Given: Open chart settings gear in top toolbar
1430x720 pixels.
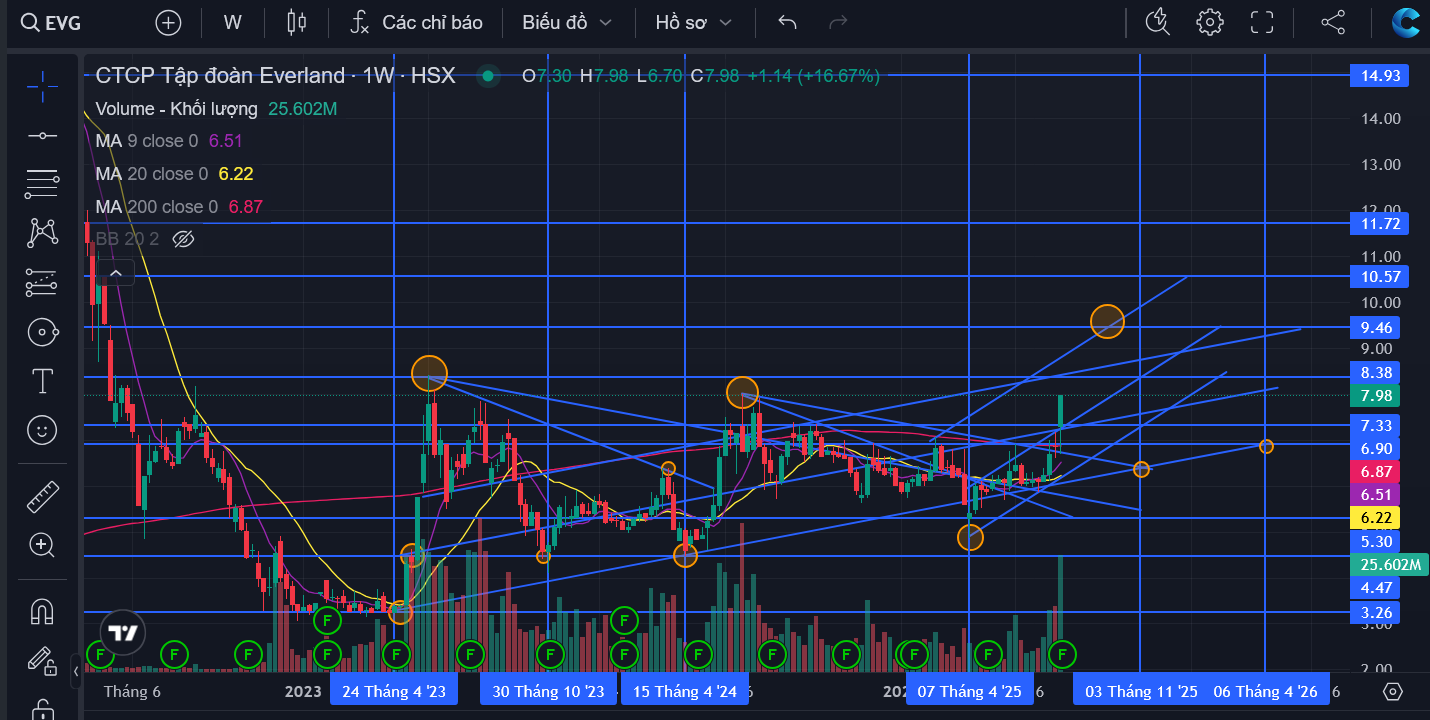Looking at the screenshot, I should pos(1210,22).
